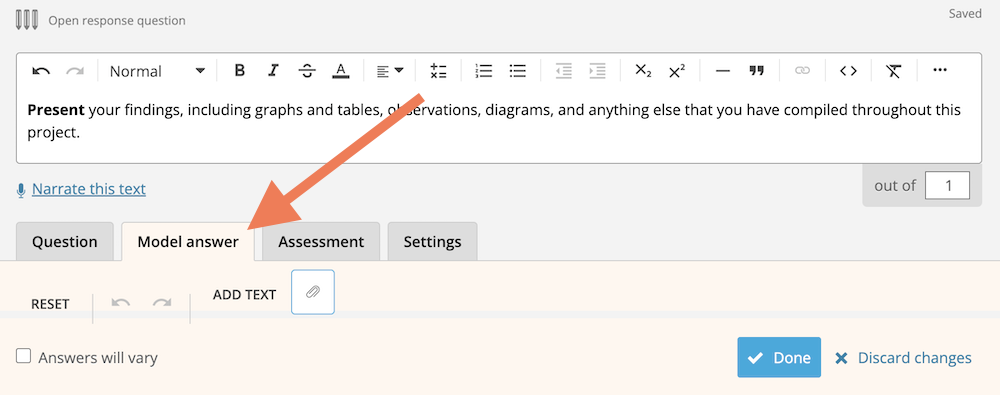Undo the last edit in editor toolbar

[41, 71]
